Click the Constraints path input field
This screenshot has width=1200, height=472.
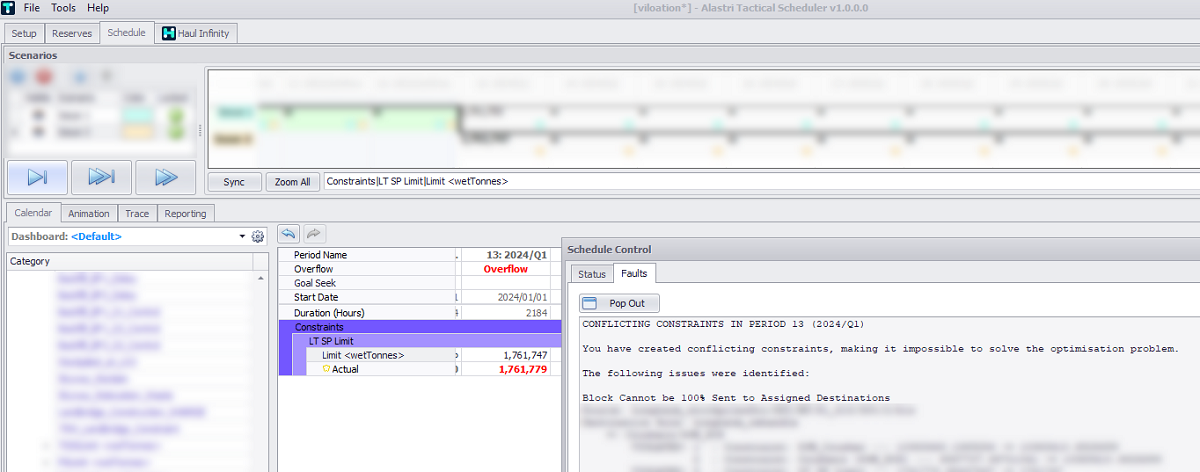click(x=760, y=181)
